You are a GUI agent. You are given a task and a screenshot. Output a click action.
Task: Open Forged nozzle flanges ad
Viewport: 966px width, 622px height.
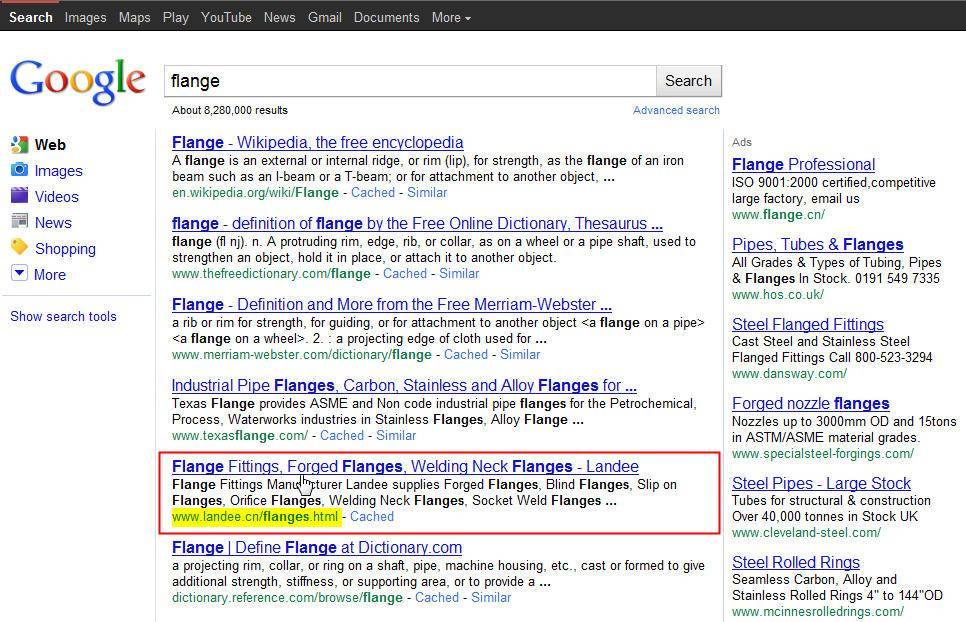point(811,403)
